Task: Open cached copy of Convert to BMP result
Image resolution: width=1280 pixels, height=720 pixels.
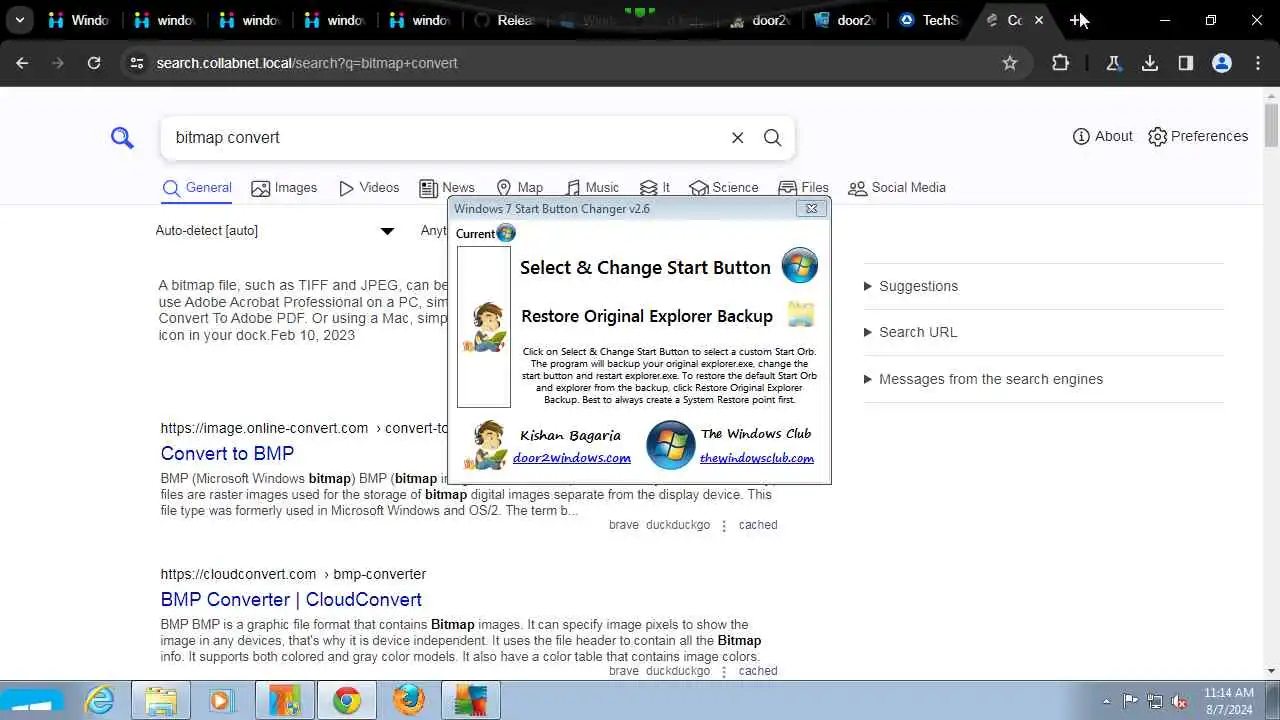Action: pyautogui.click(x=758, y=525)
